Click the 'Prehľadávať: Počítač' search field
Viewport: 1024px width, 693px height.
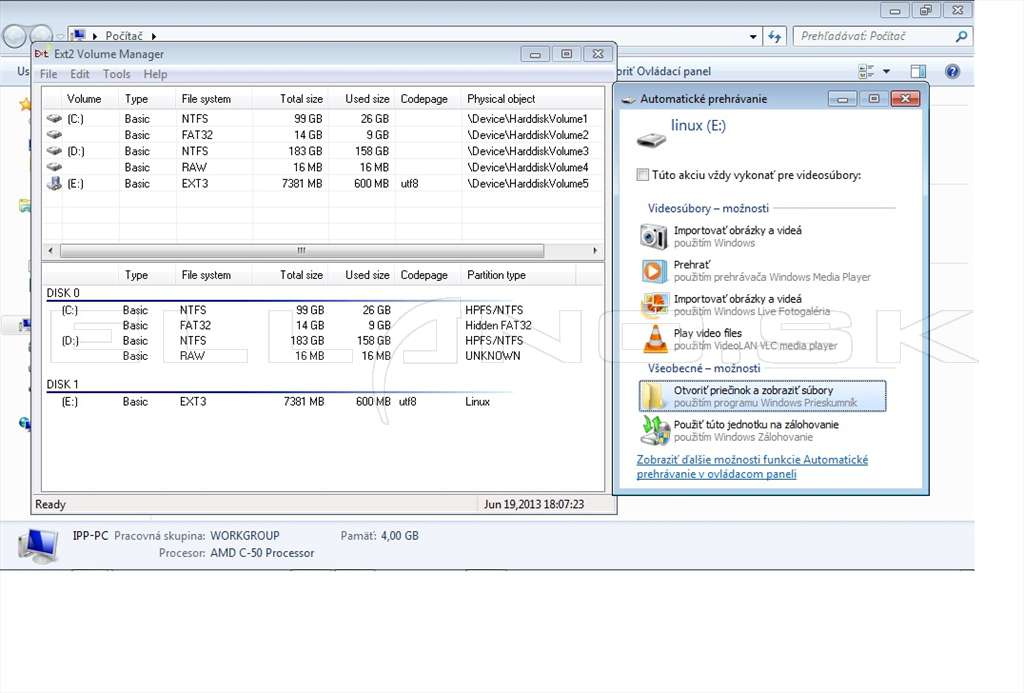pyautogui.click(x=874, y=37)
